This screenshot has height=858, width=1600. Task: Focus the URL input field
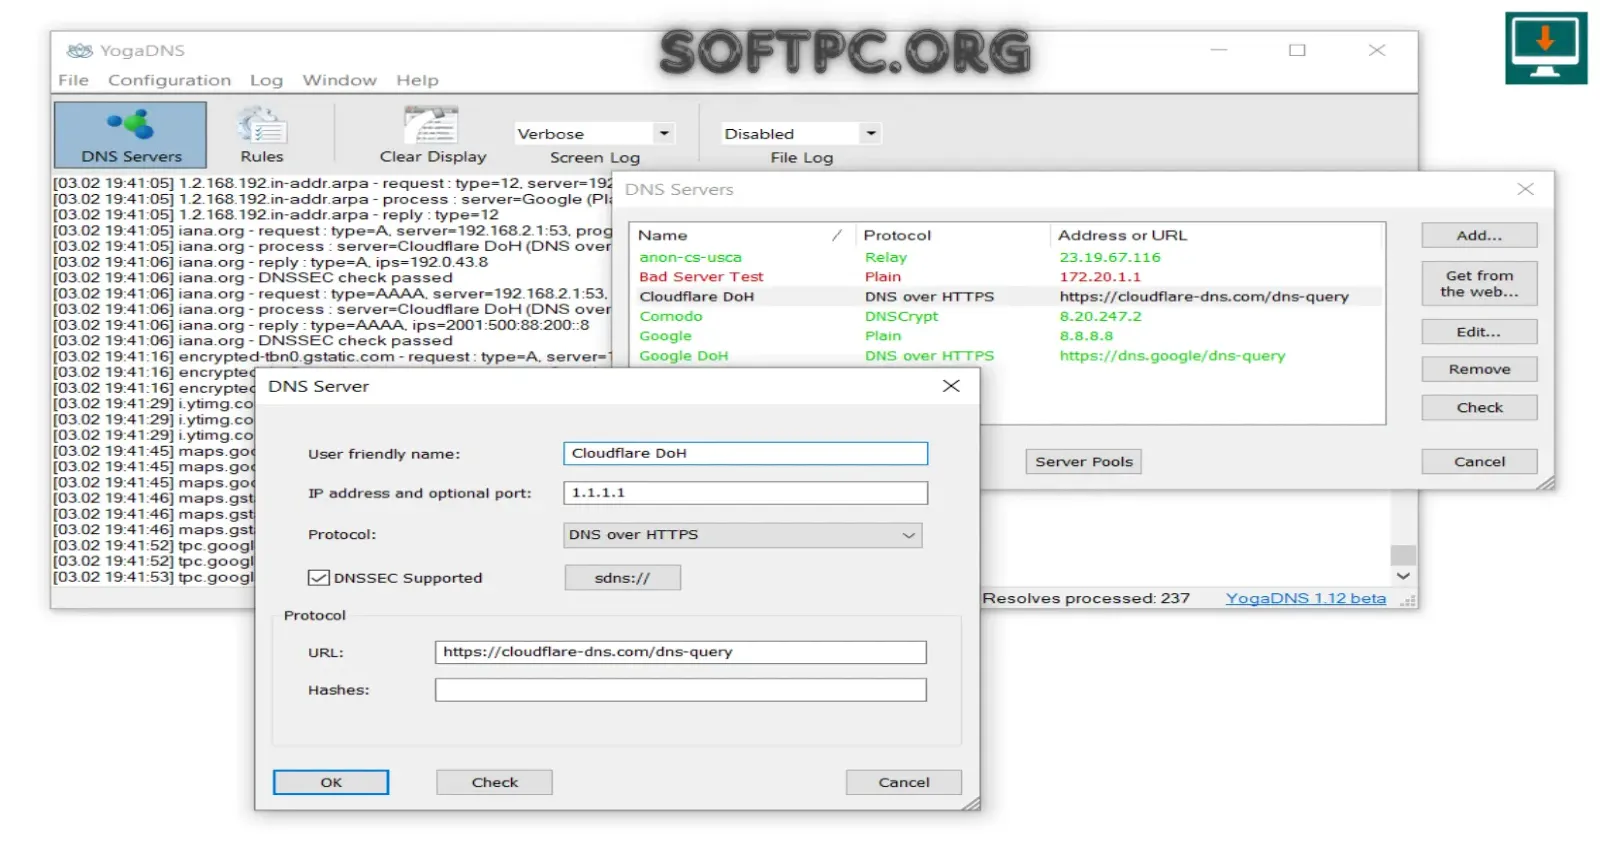point(680,652)
